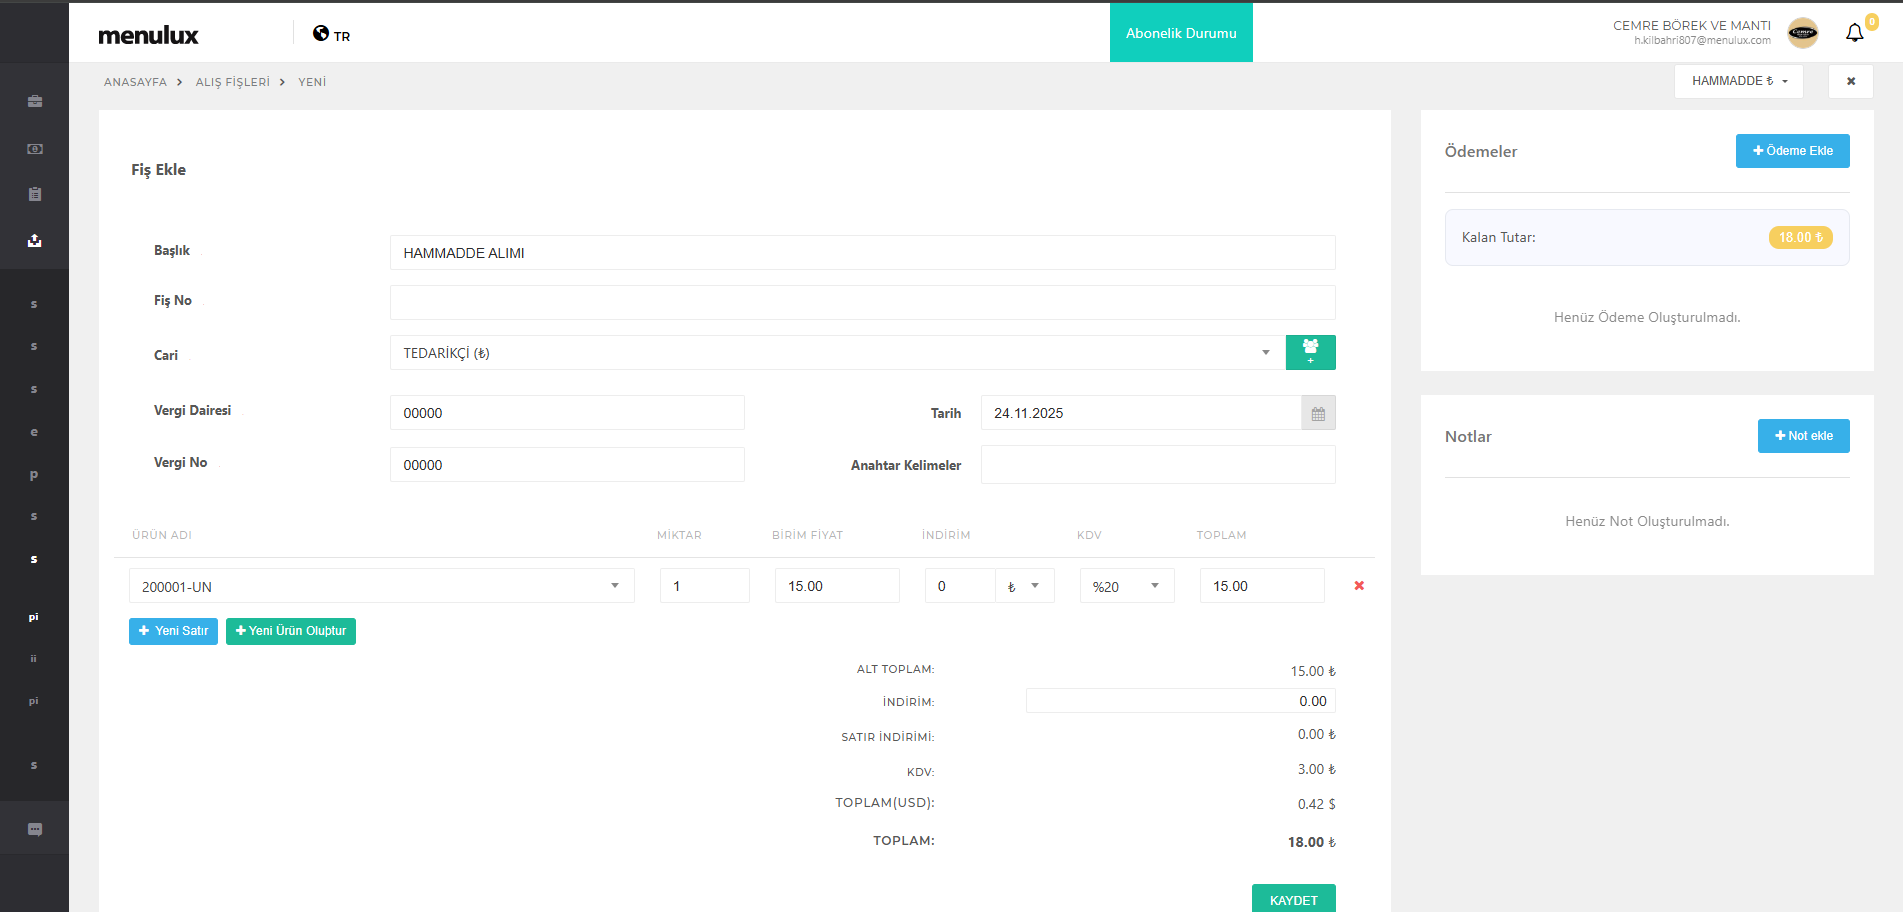Click the row Toplam 15.00 field

click(1262, 586)
